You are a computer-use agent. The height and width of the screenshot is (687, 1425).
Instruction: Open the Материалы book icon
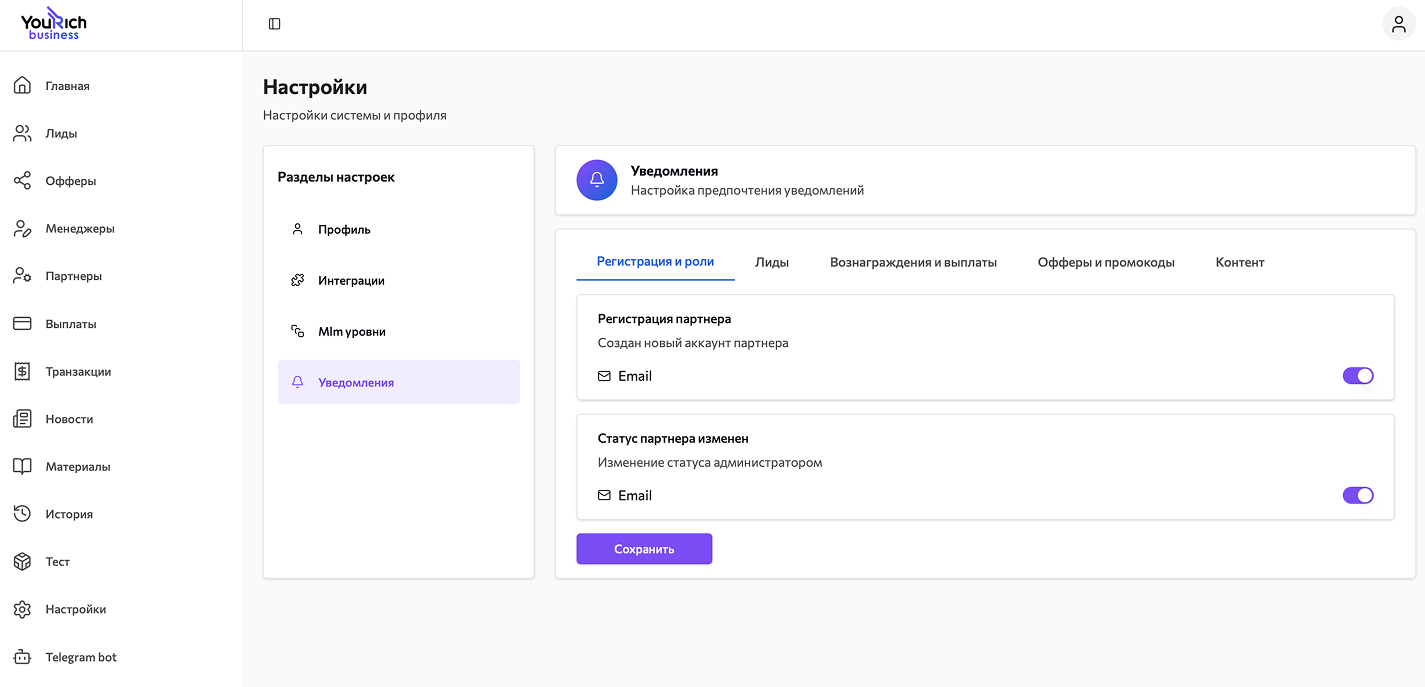click(22, 466)
